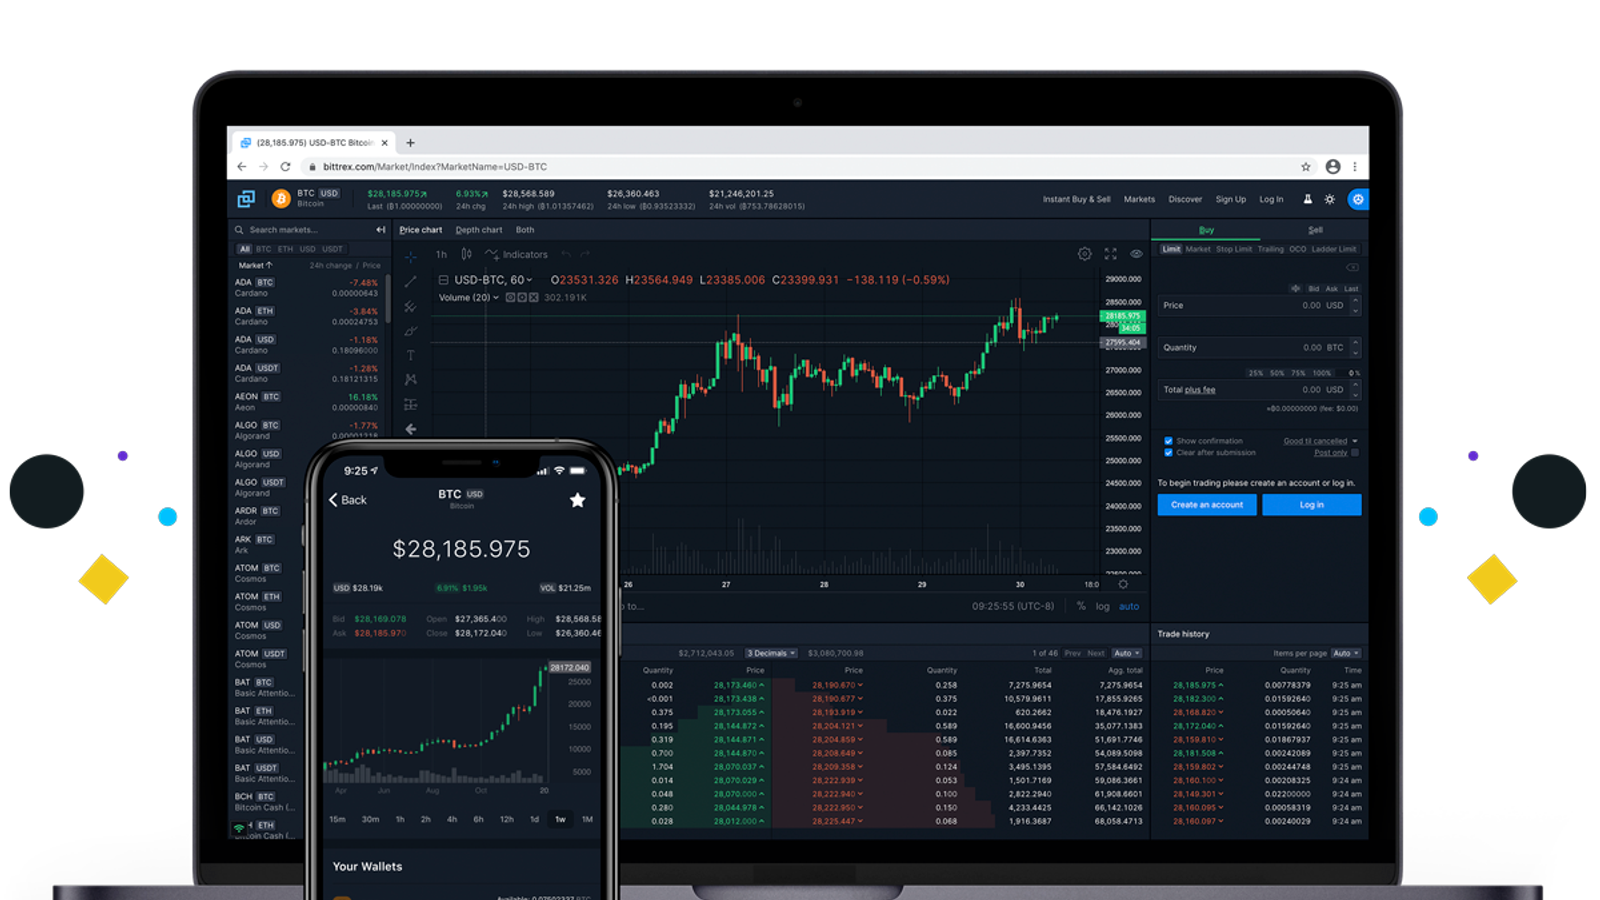Toggle log scale on the chart
The height and width of the screenshot is (900, 1600).
[x=1102, y=606]
